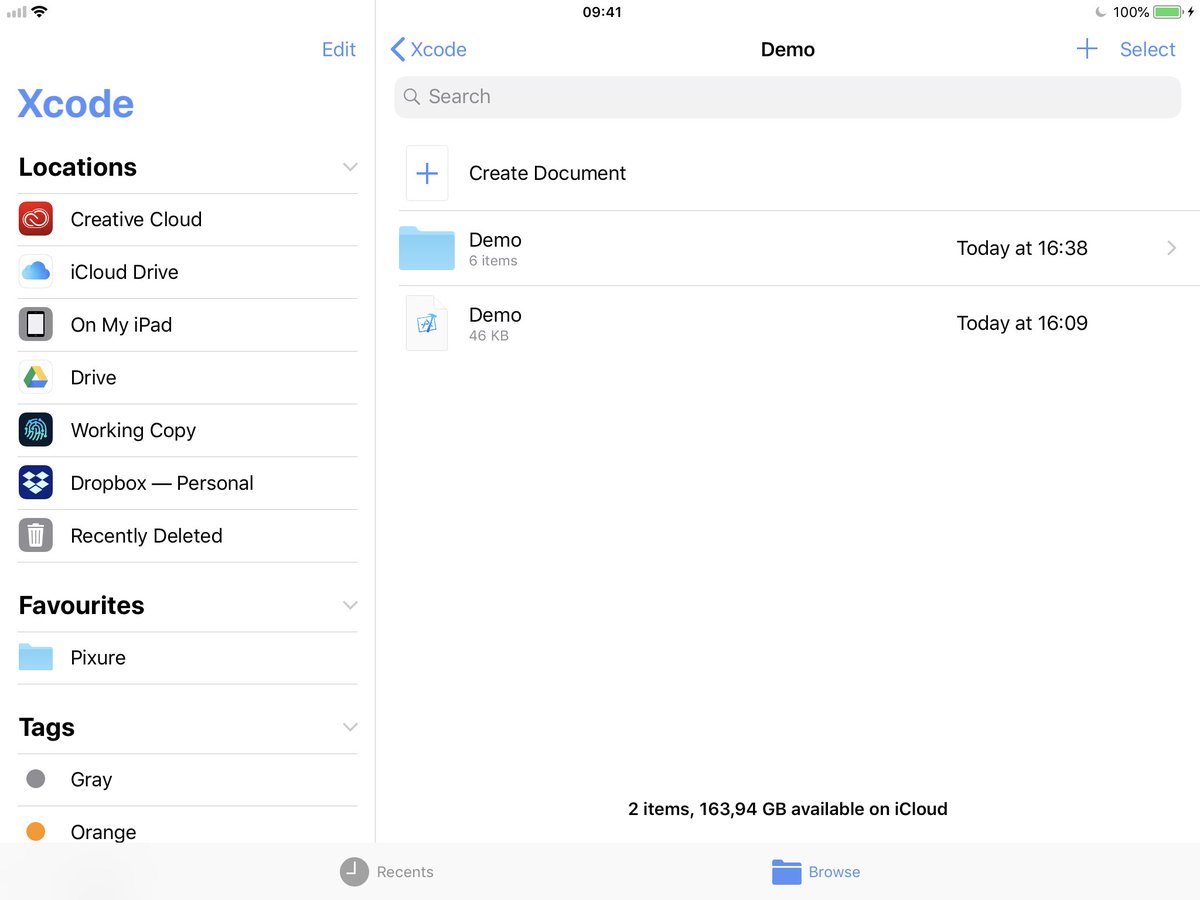Open the Creative Cloud location icon
The width and height of the screenshot is (1200, 900).
[36, 219]
